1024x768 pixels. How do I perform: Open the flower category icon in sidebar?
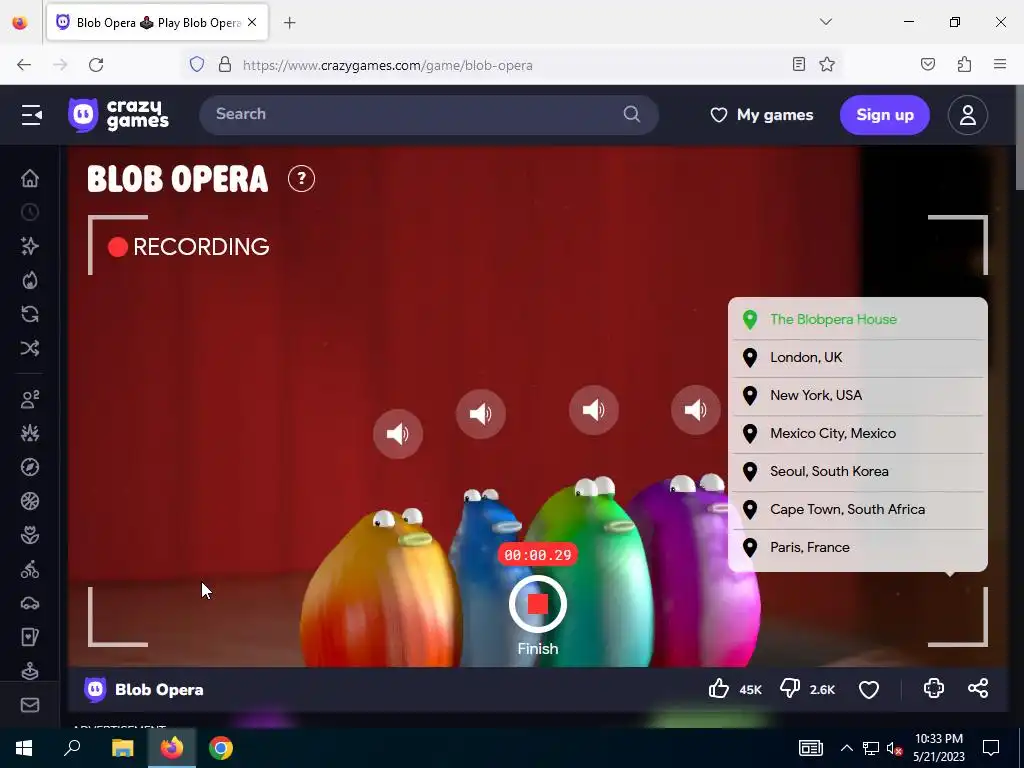pos(29,535)
